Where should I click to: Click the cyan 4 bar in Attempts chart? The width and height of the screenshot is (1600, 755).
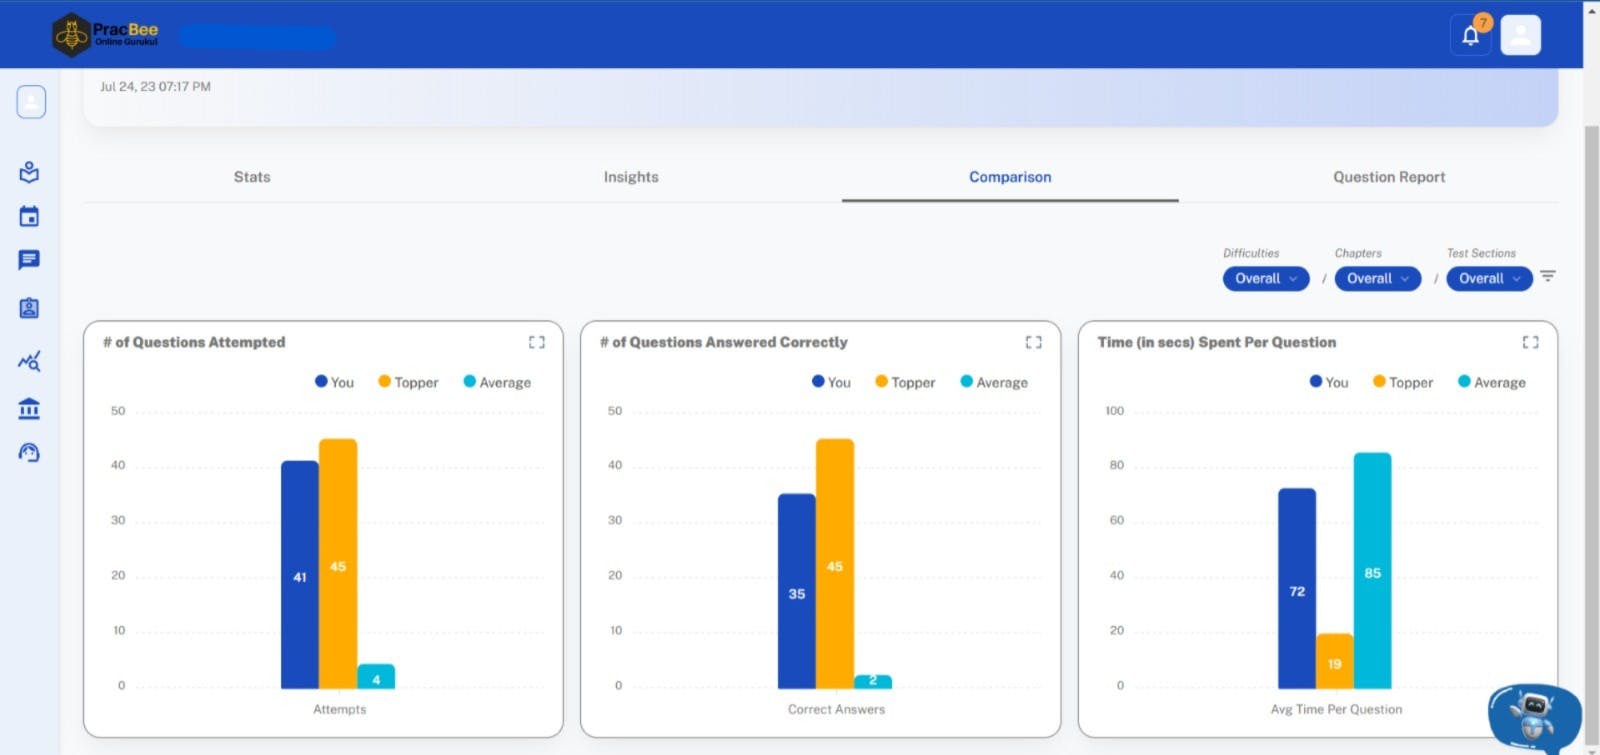coord(376,677)
